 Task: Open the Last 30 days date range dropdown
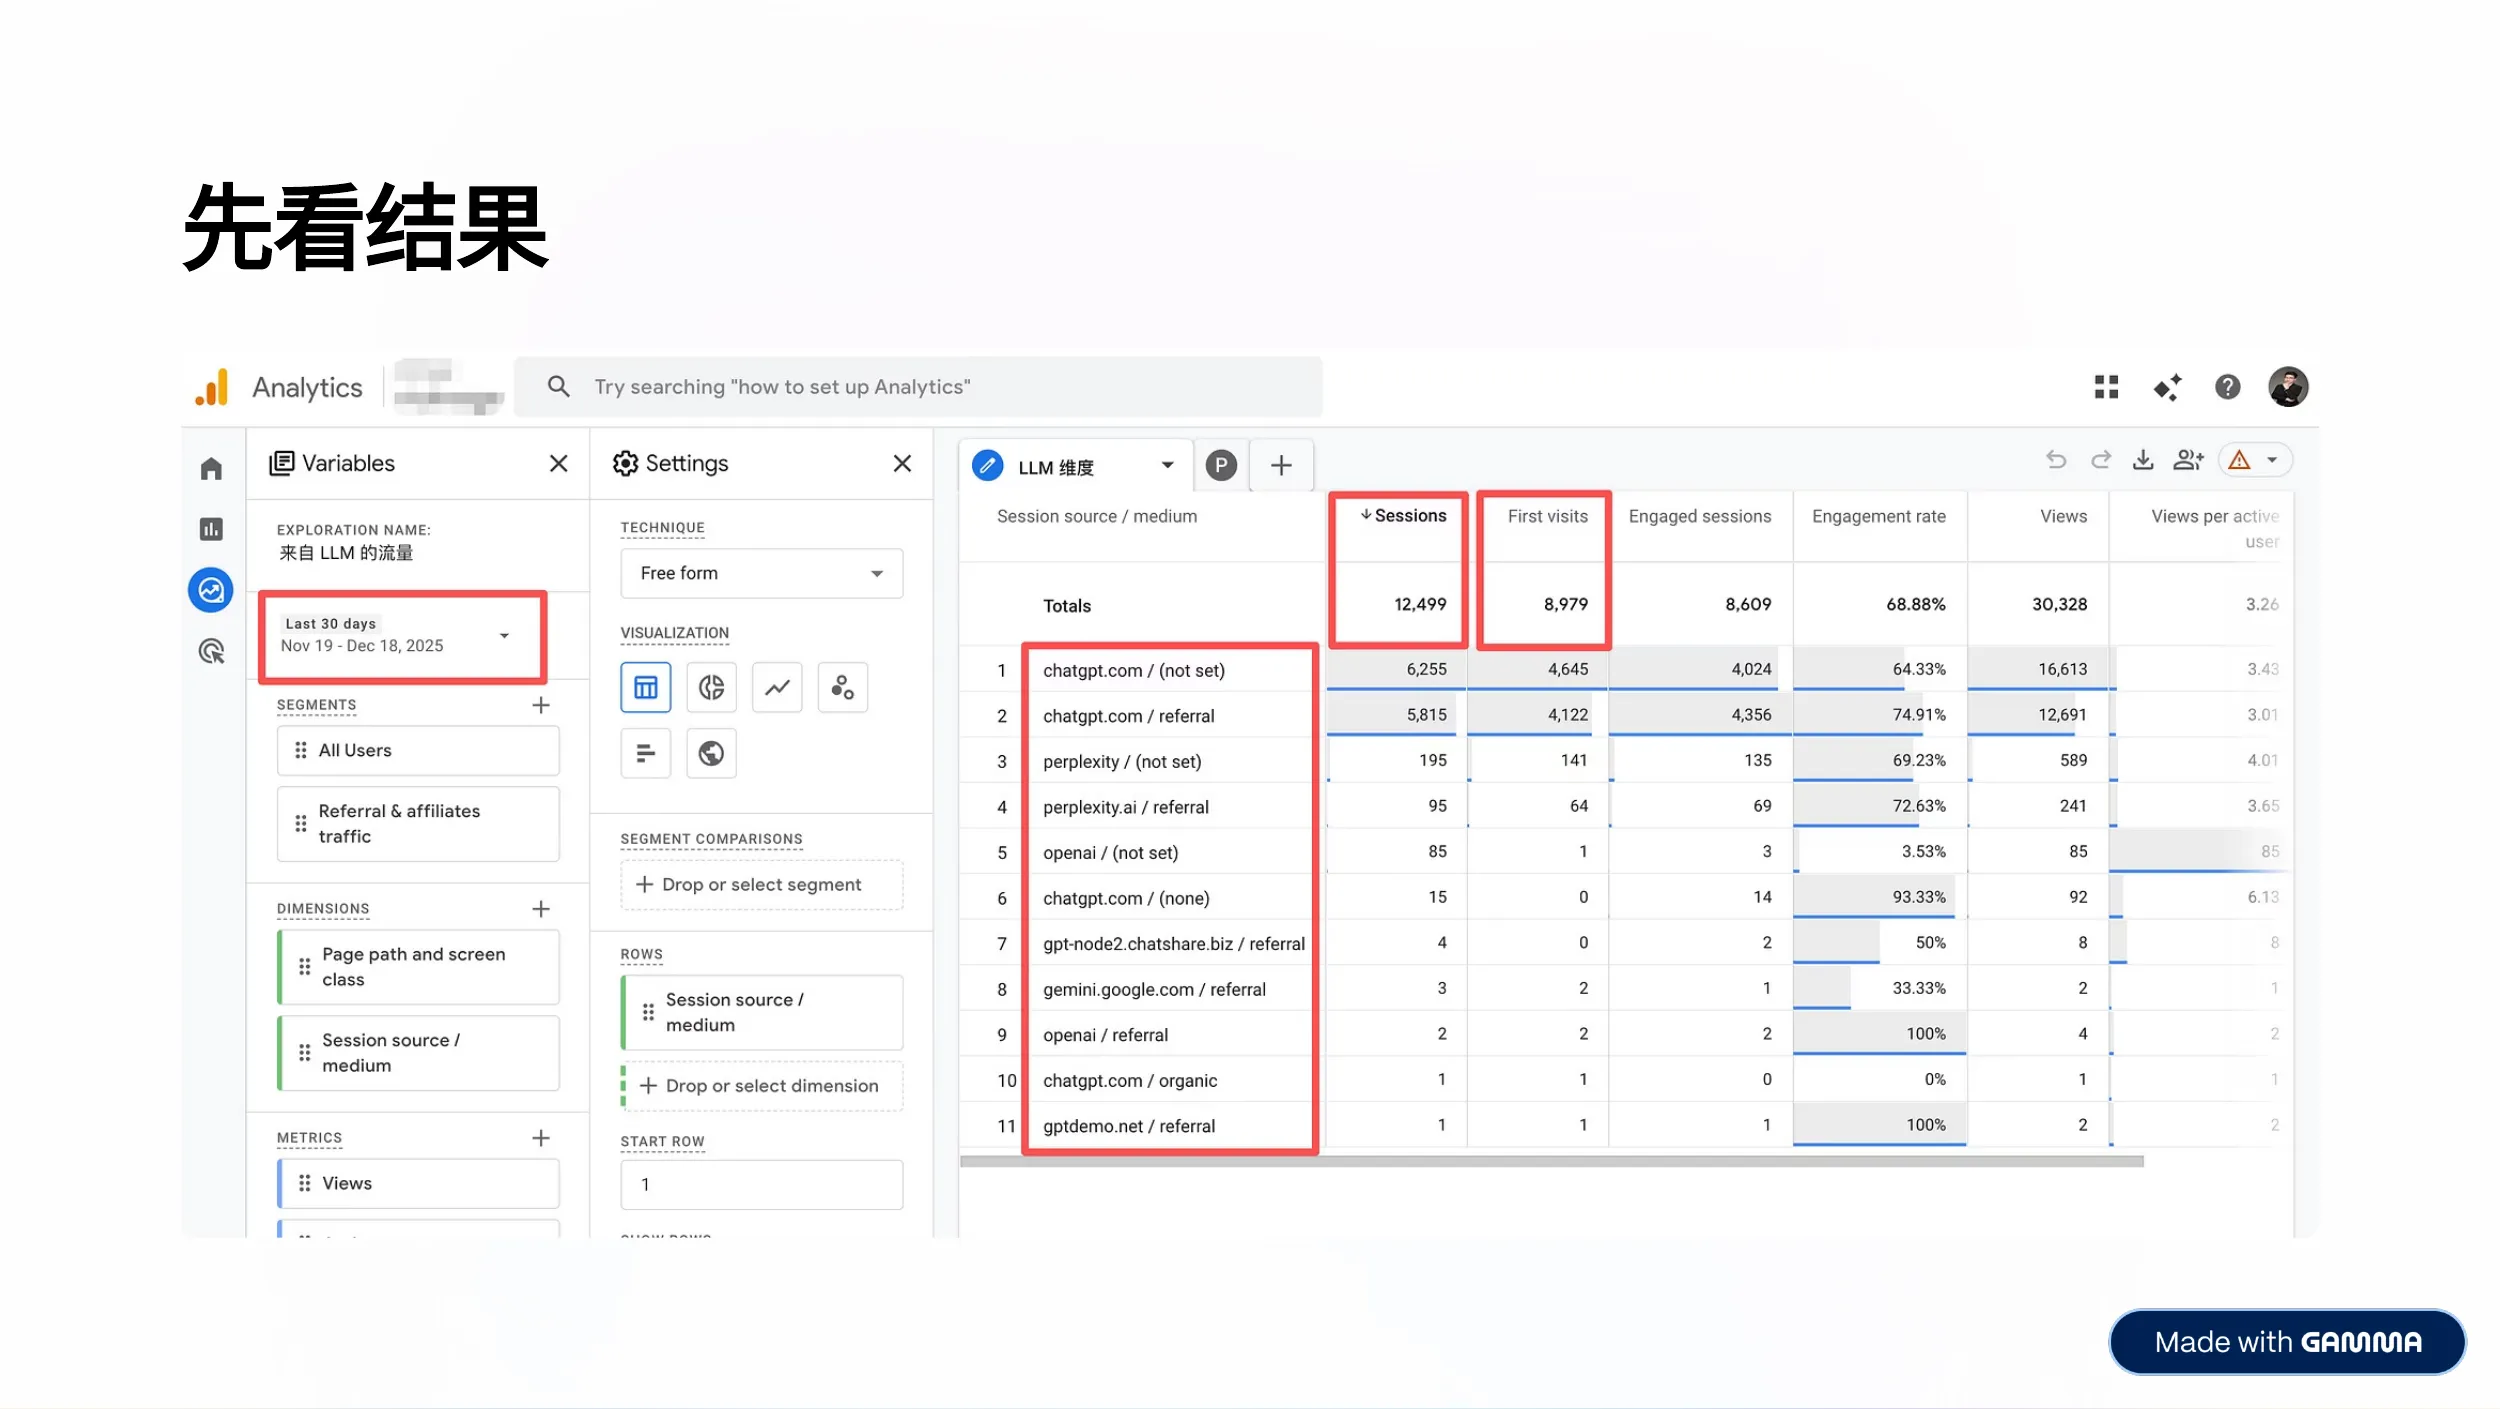[401, 636]
